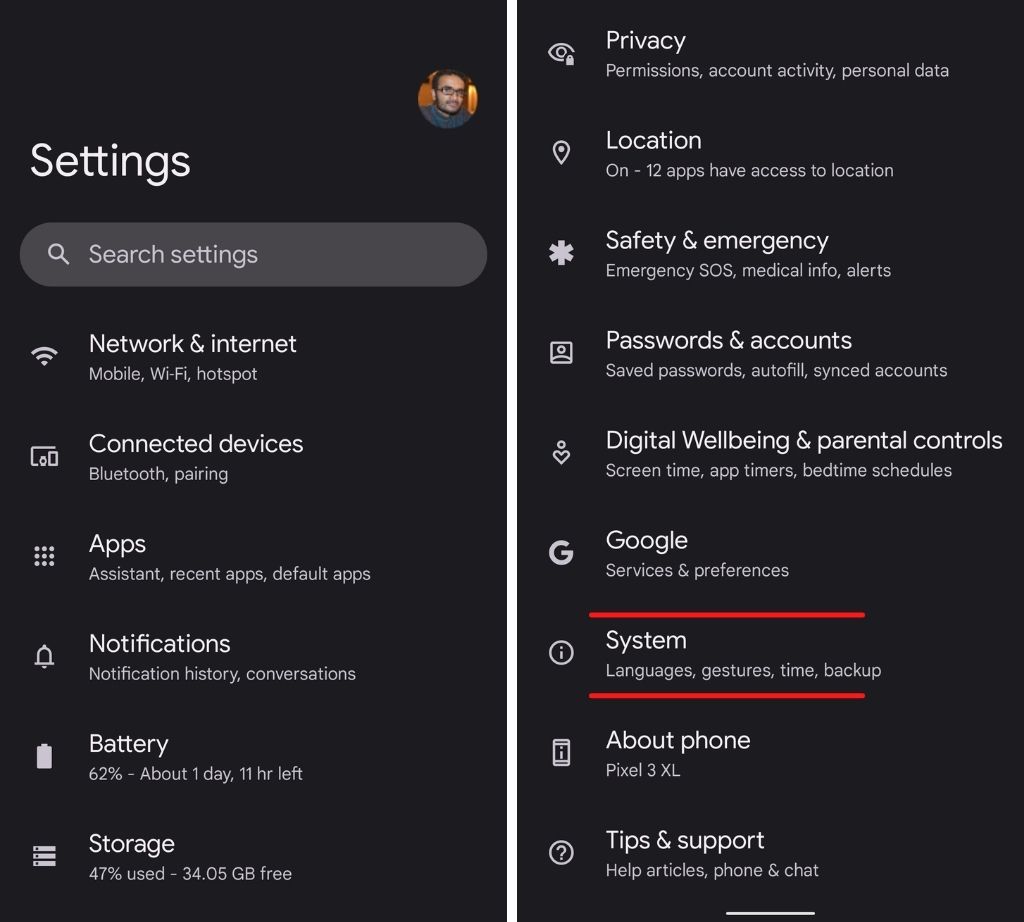1024x922 pixels.
Task: Tap the Wi-Fi icon for Network & internet
Action: coord(44,357)
